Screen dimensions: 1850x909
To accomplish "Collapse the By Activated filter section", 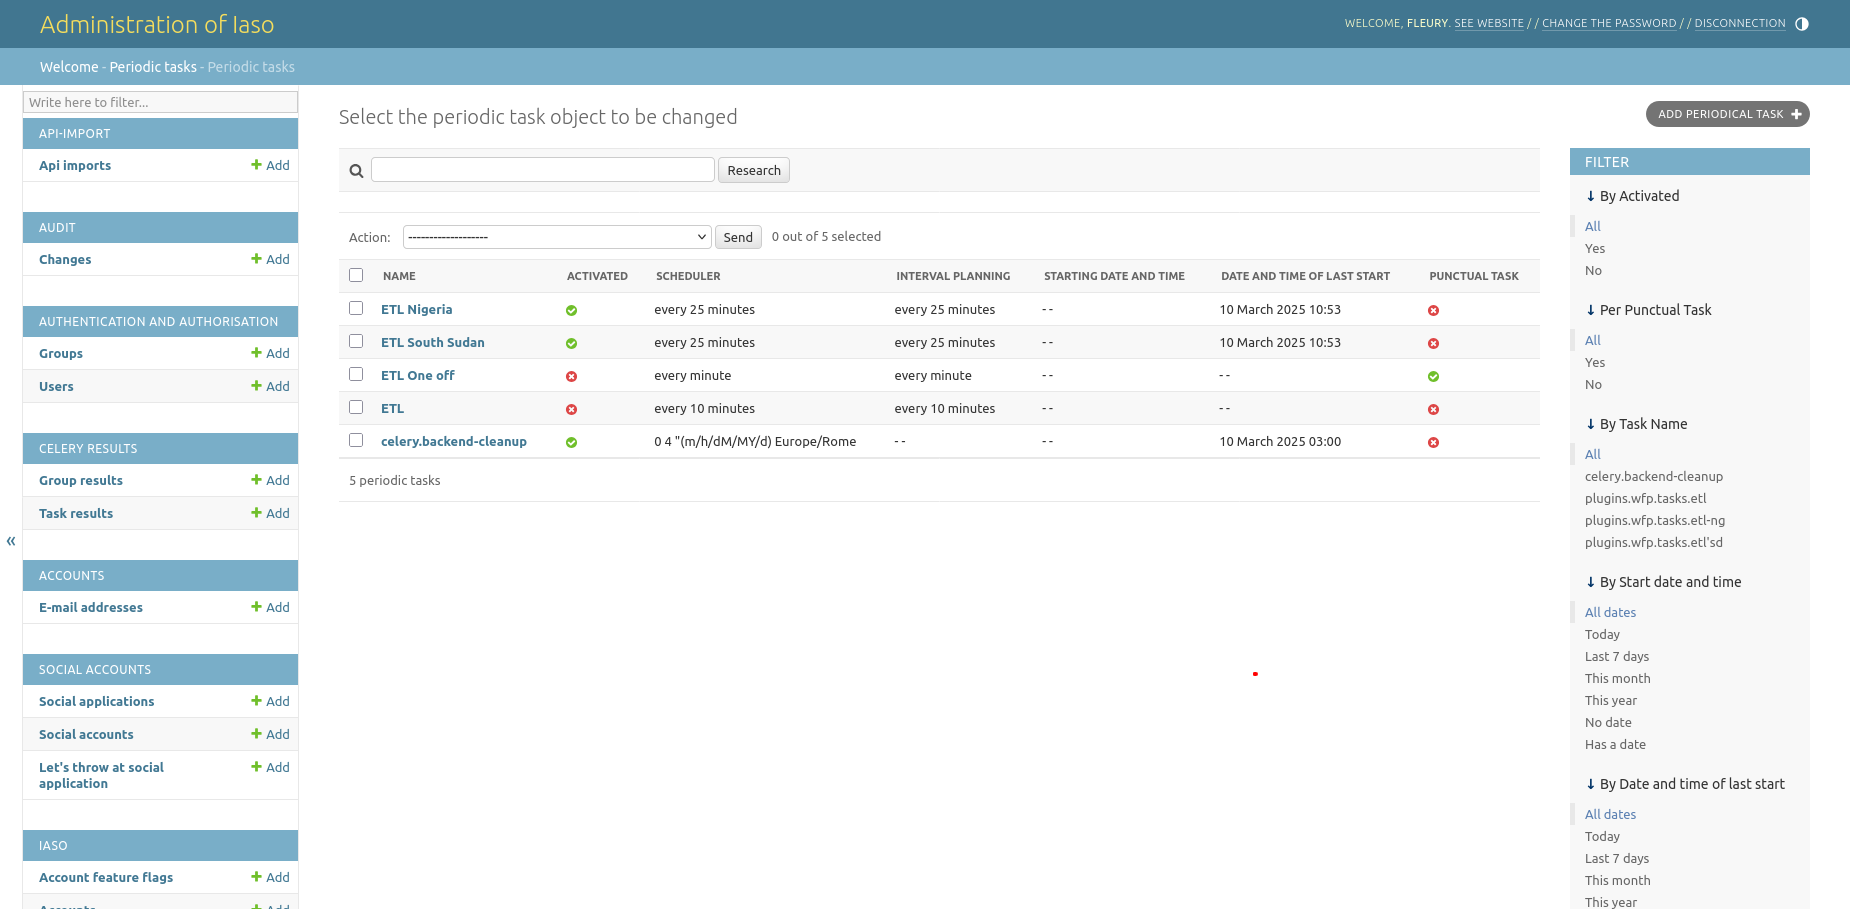I will [1632, 196].
